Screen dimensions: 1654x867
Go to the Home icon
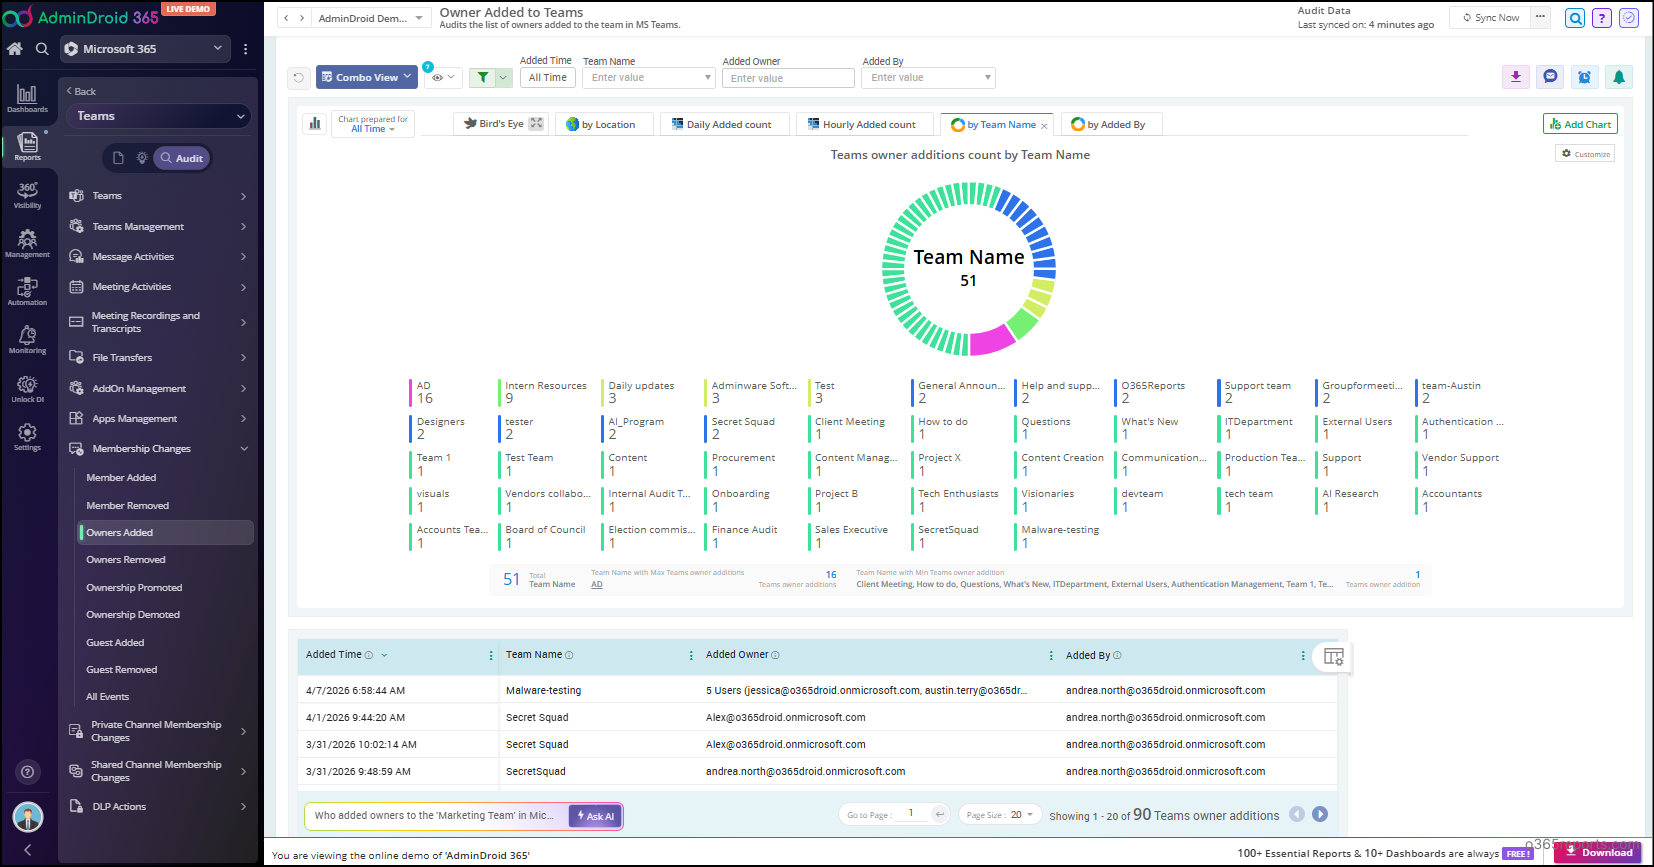[14, 48]
